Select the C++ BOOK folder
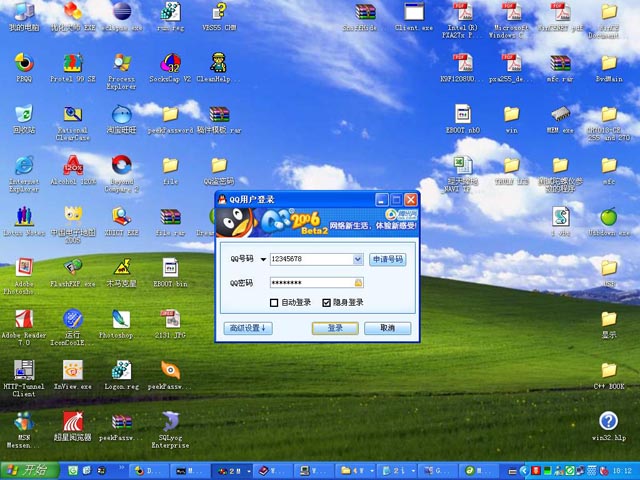Screen dimensions: 640x480 609,370
